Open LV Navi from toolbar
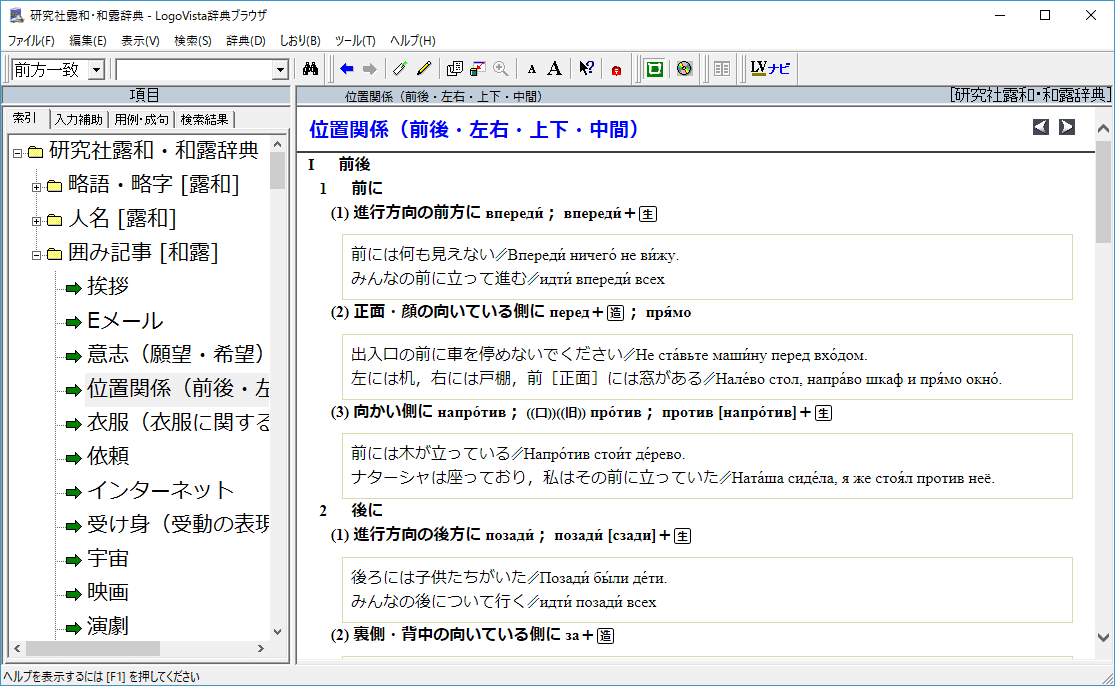The image size is (1115, 686). tap(770, 69)
